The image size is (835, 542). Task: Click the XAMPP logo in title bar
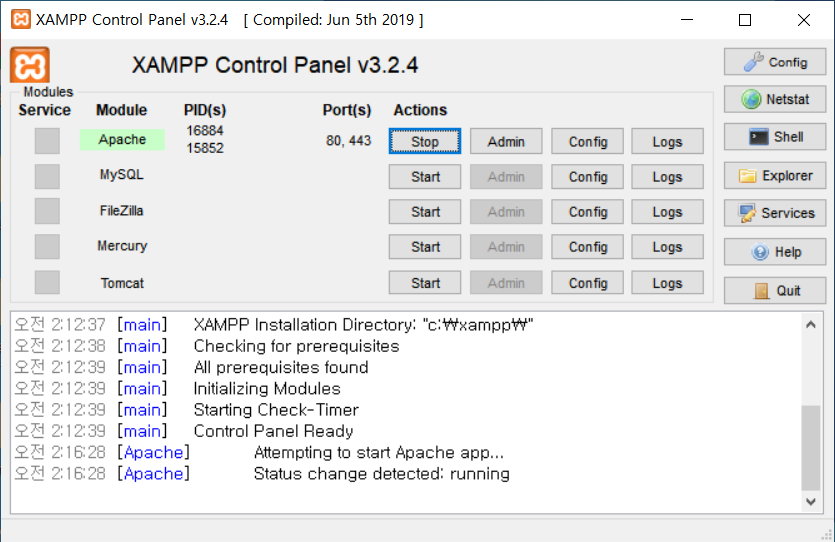click(21, 19)
